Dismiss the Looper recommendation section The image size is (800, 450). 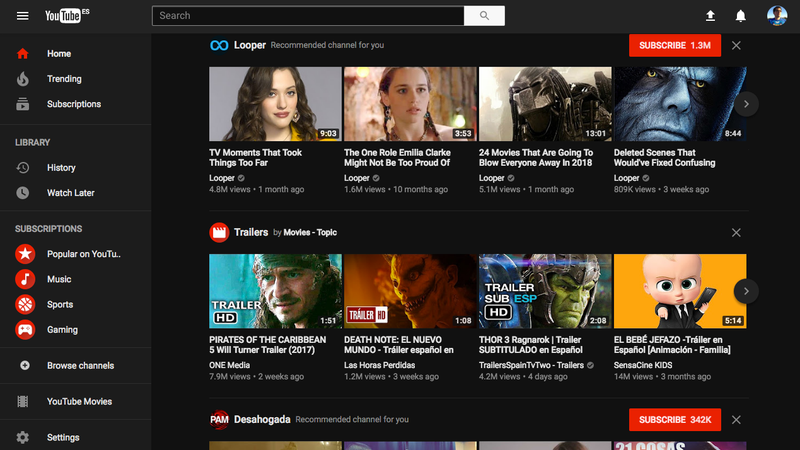736,45
